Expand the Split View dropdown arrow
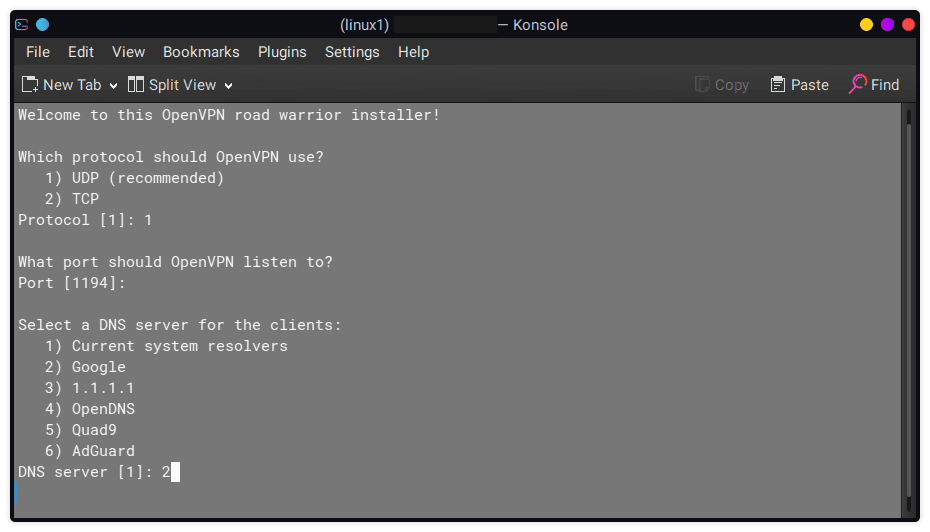The image size is (930, 532). [228, 86]
